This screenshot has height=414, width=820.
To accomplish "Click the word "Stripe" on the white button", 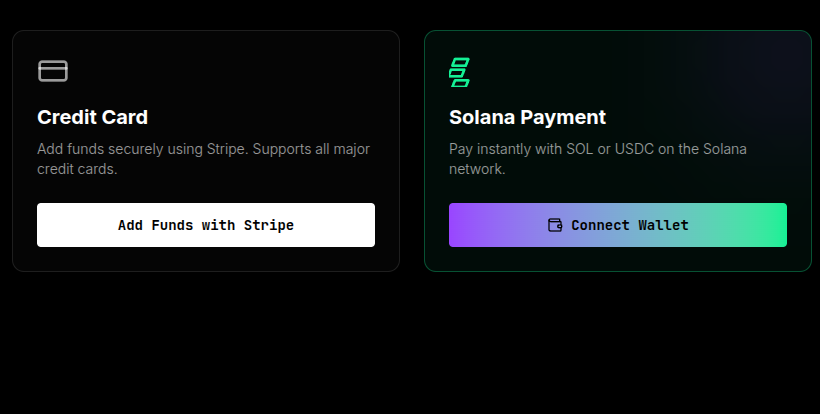I will [269, 225].
